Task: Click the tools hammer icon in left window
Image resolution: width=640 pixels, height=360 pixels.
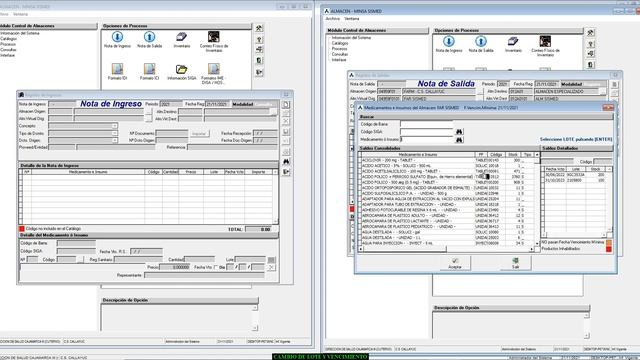Action: click(259, 29)
